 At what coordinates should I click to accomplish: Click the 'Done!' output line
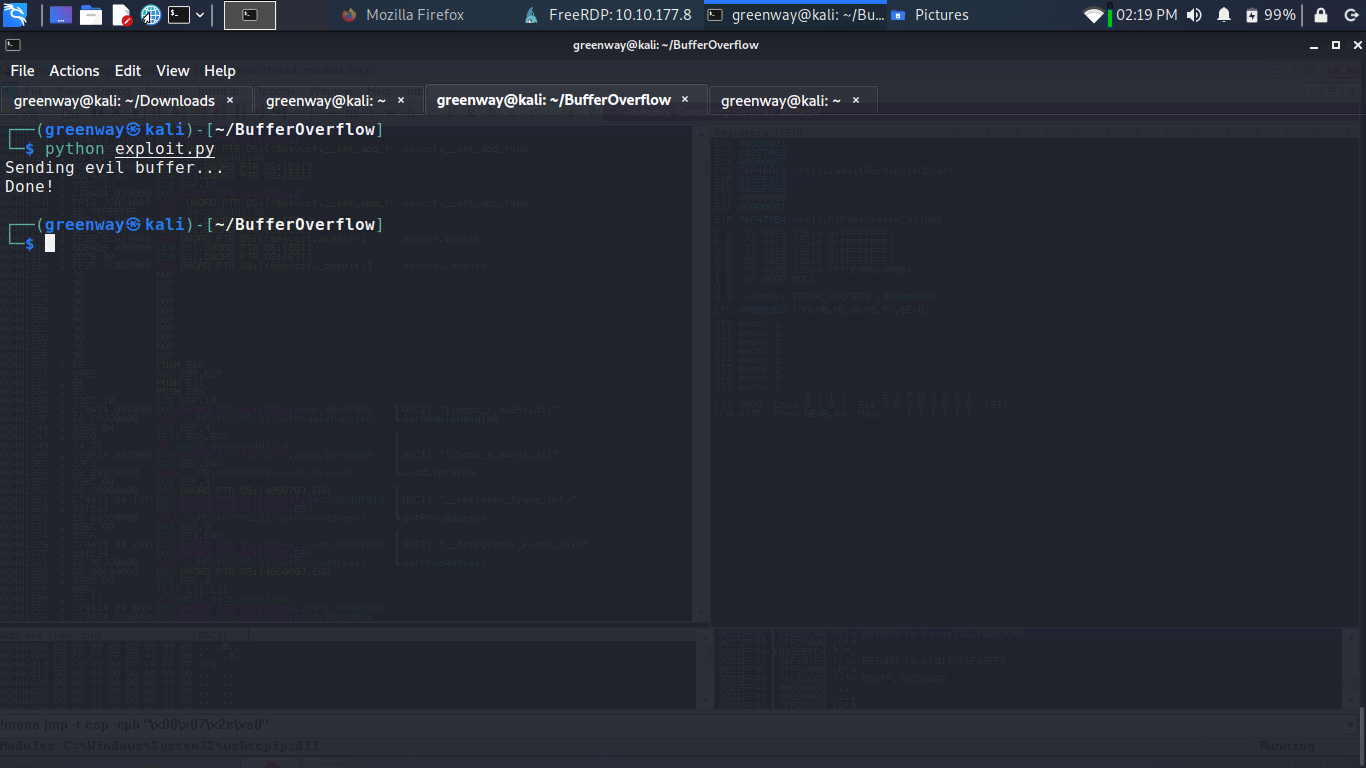30,186
